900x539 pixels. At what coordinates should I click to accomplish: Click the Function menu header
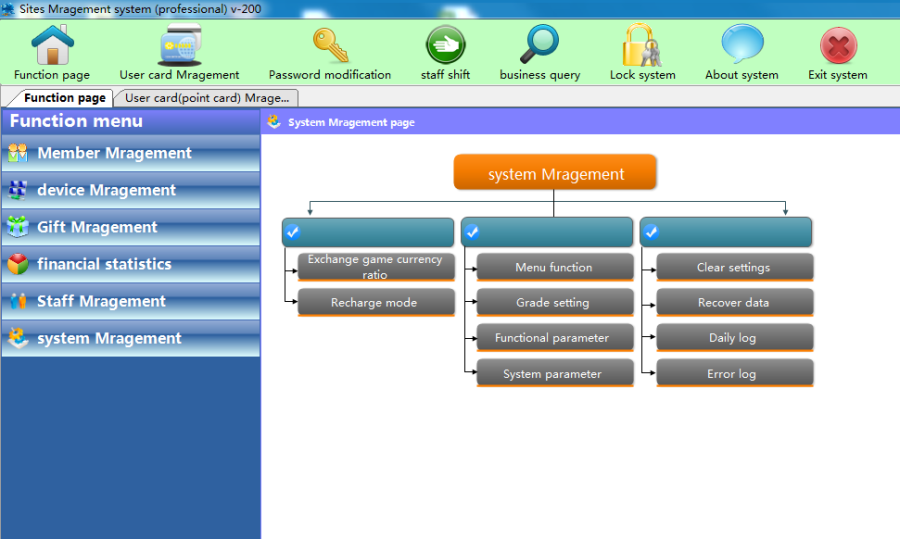coord(131,121)
